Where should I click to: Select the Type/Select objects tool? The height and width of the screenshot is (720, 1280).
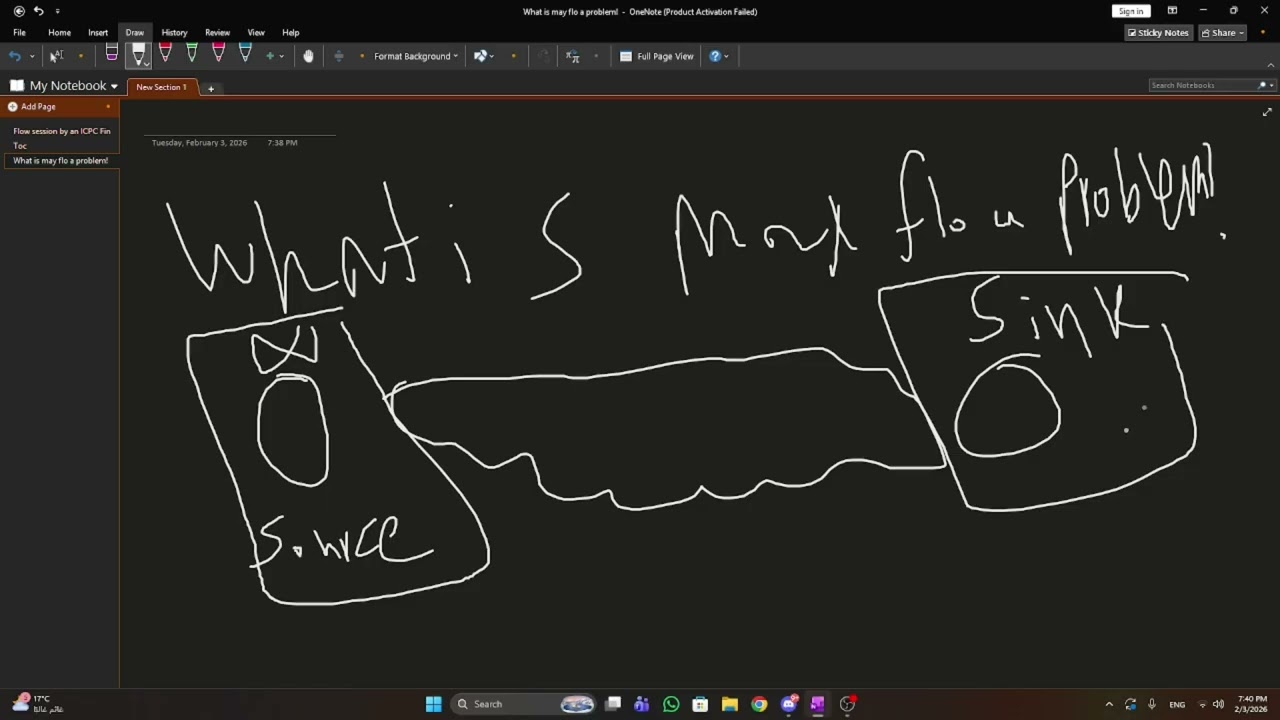(56, 56)
